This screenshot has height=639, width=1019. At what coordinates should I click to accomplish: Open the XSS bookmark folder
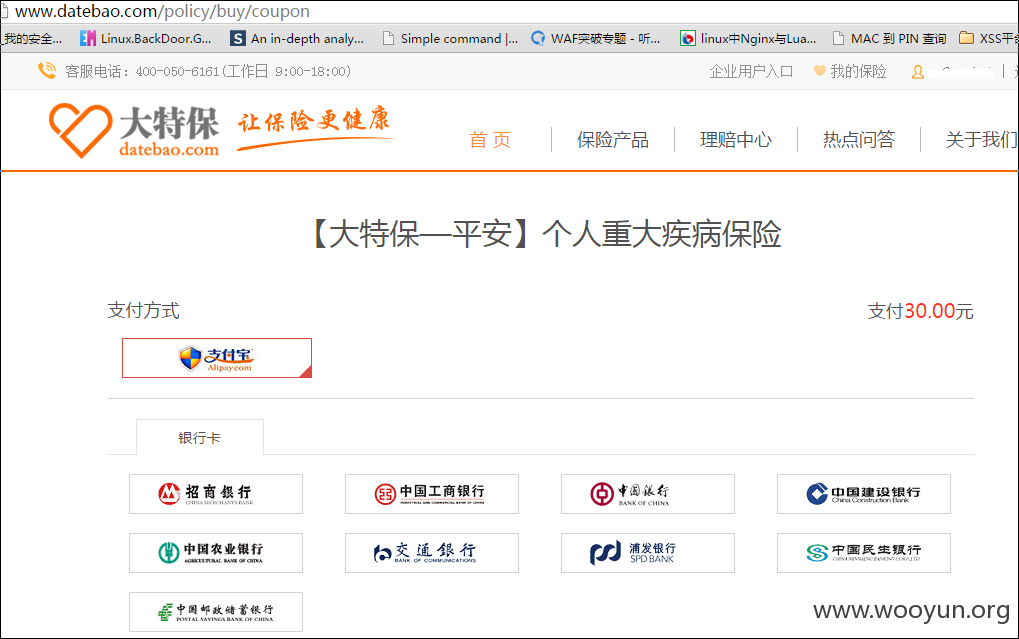pos(988,38)
